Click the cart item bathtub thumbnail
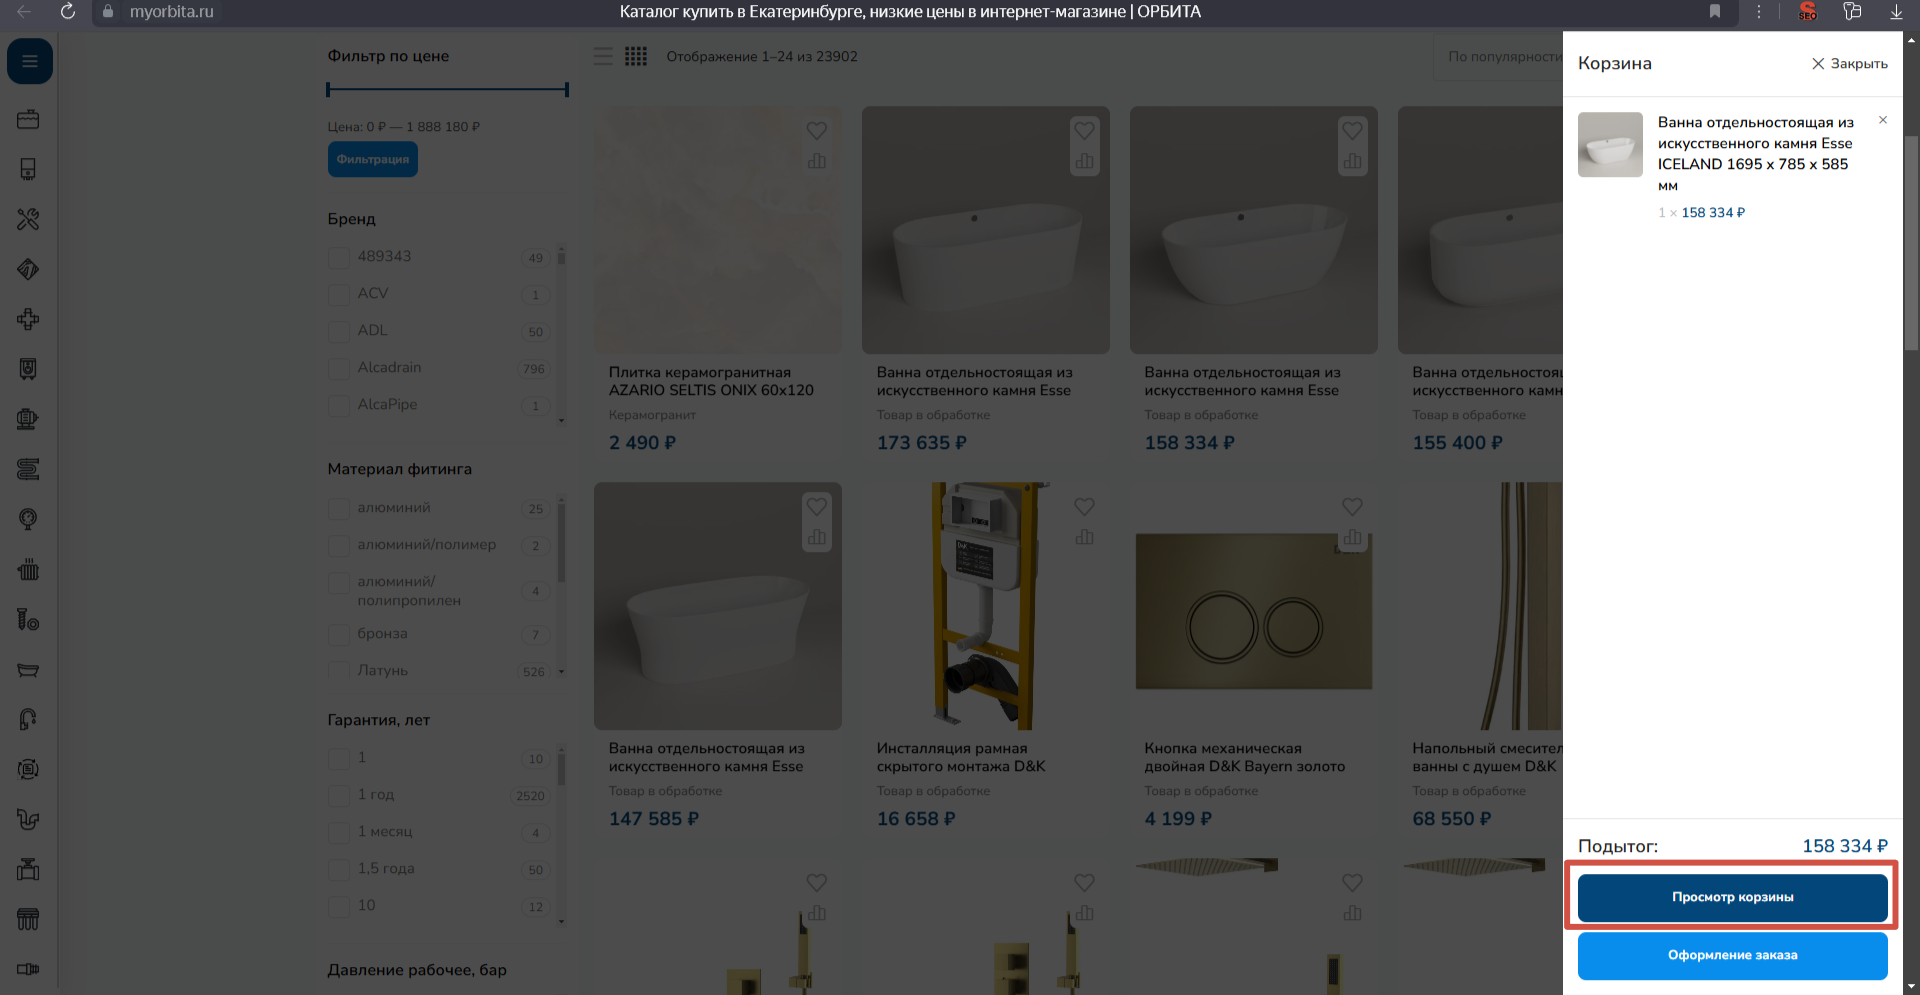This screenshot has height=995, width=1920. click(1610, 145)
